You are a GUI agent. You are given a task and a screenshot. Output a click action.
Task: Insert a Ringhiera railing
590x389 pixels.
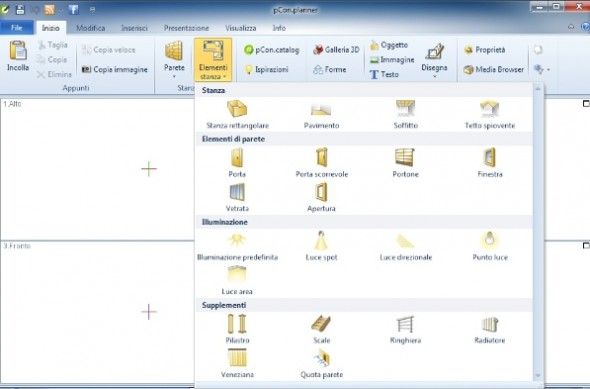coord(406,329)
